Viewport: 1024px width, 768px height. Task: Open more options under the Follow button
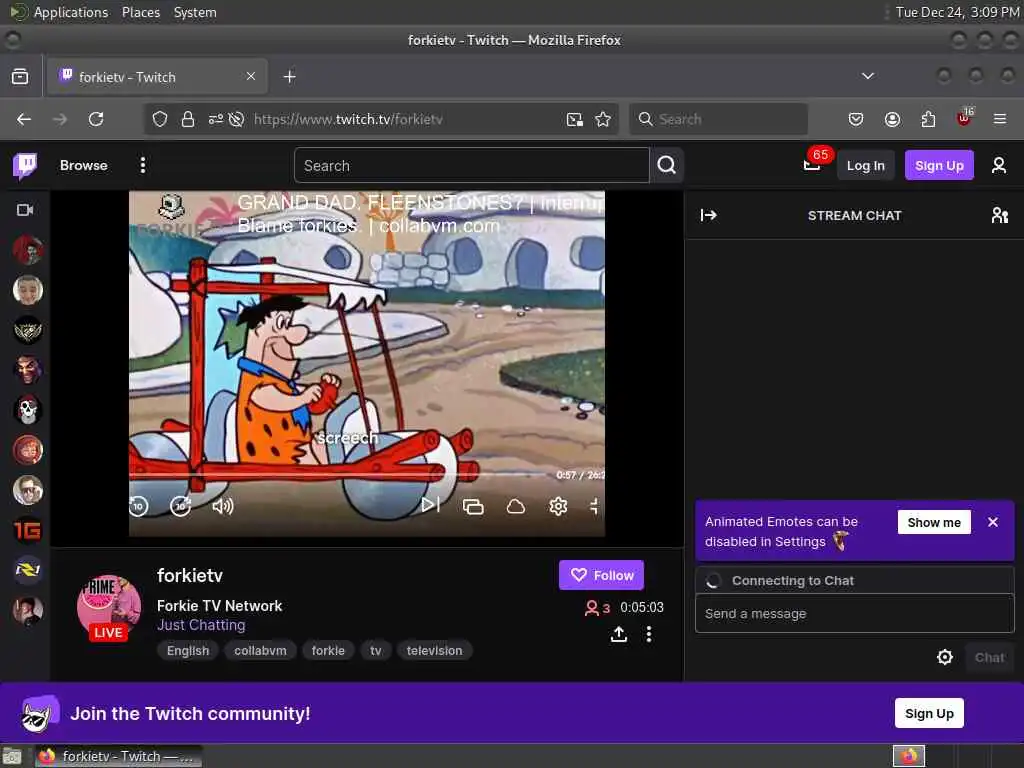tap(648, 634)
